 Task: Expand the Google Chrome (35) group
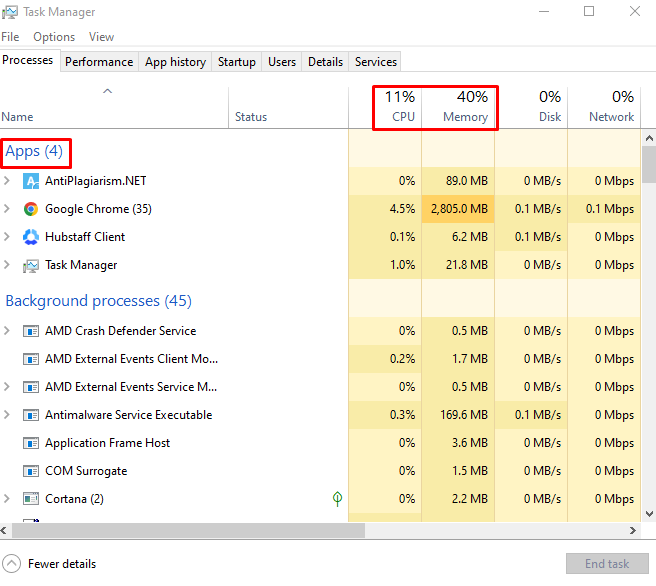[x=7, y=208]
